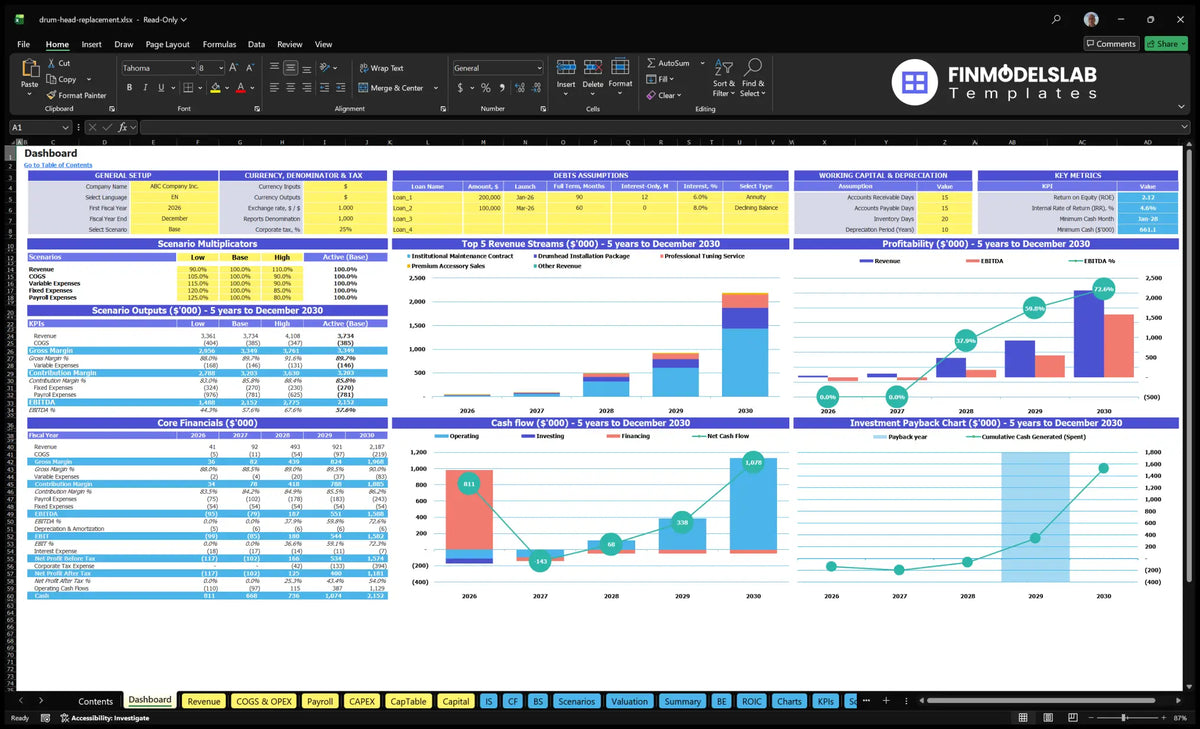Open the Name Box dropdown arrow
The image size is (1200, 729).
pos(65,128)
